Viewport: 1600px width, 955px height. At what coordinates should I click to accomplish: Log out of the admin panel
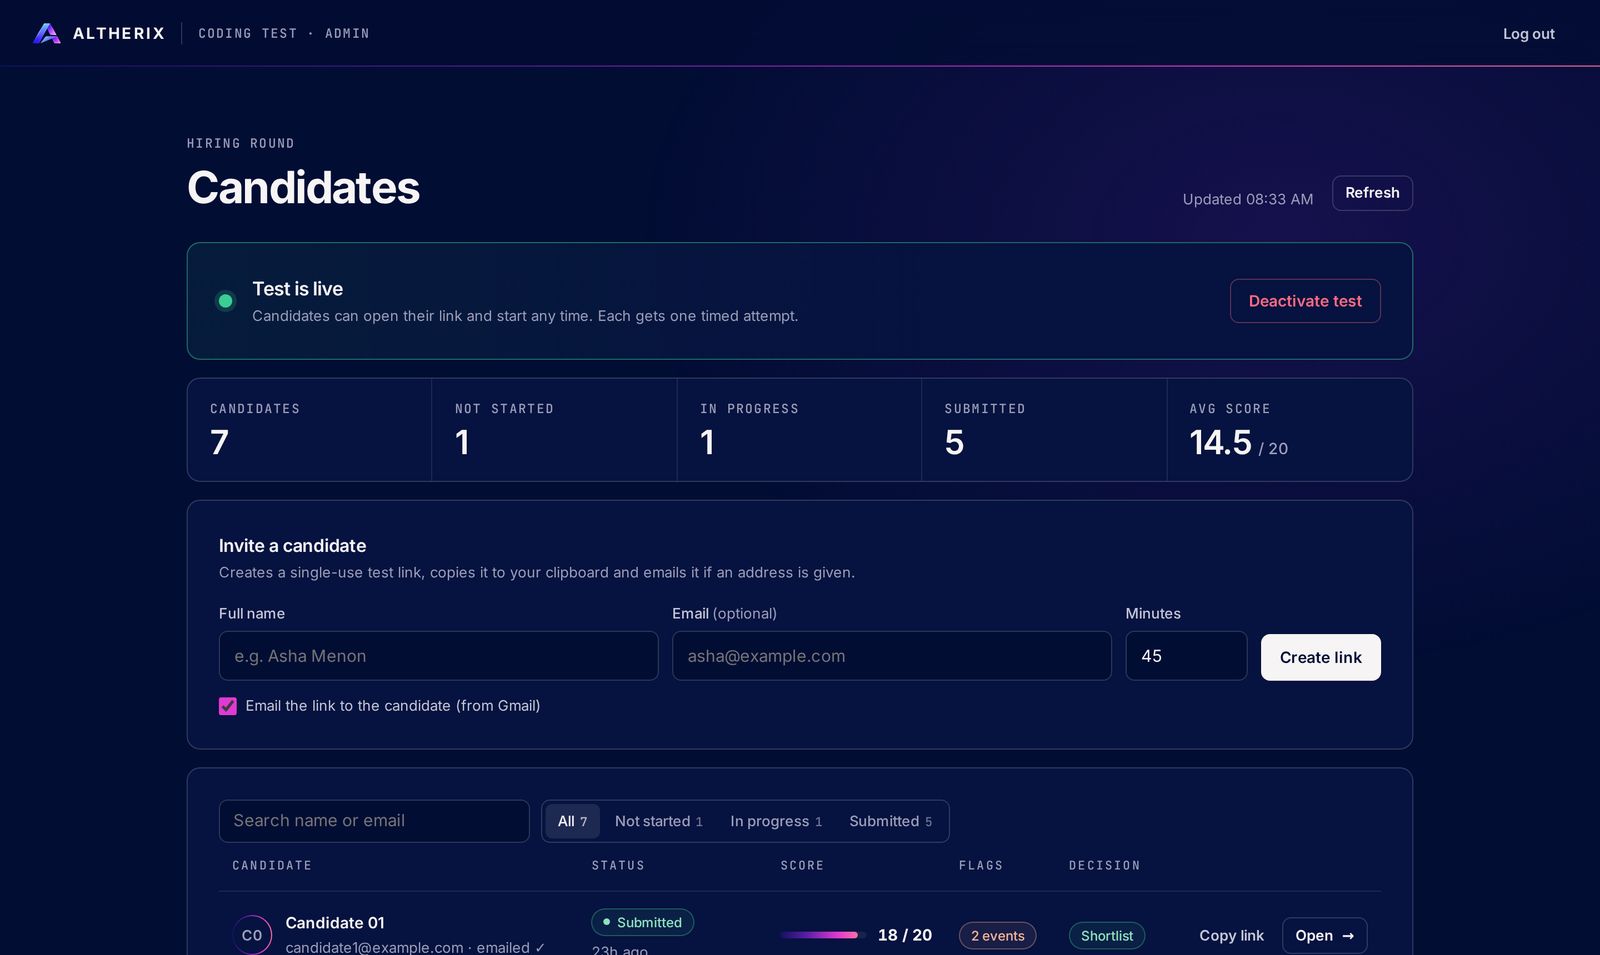tap(1528, 34)
